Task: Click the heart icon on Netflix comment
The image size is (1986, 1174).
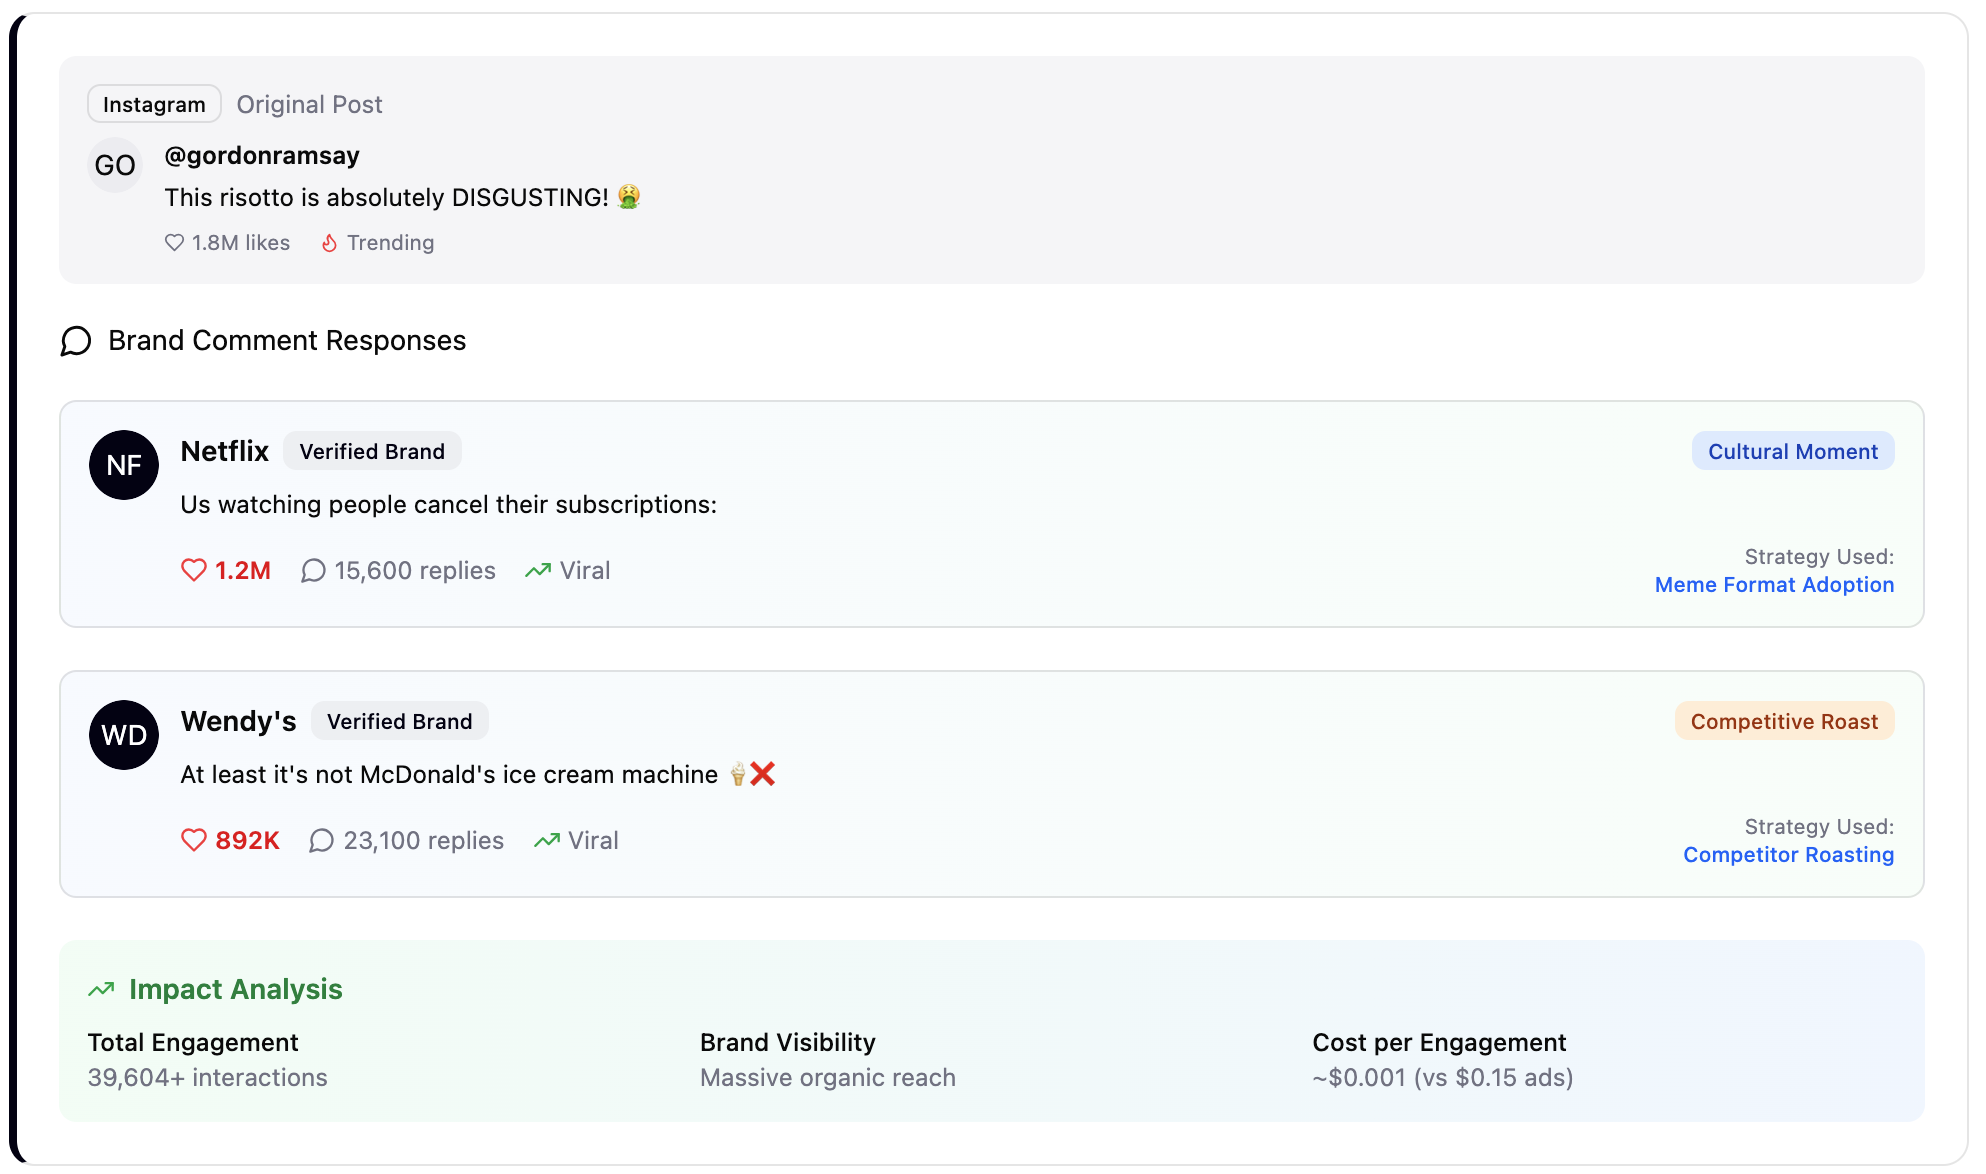Action: 193,570
